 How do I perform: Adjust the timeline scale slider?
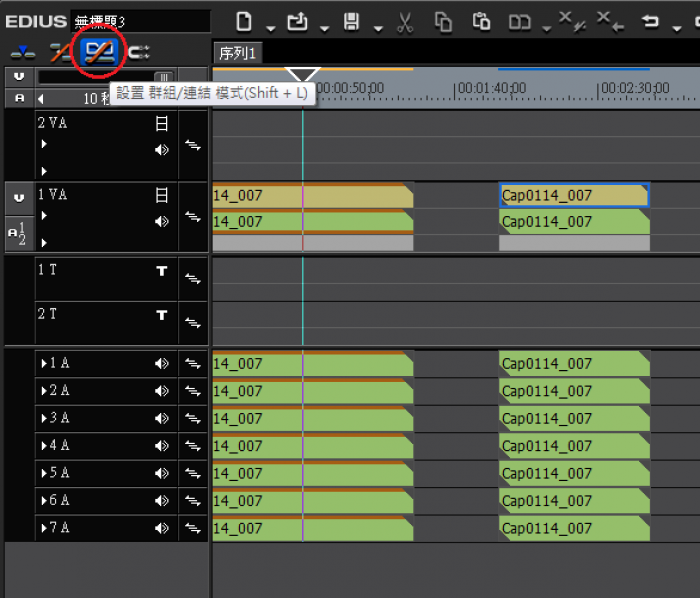click(x=162, y=77)
